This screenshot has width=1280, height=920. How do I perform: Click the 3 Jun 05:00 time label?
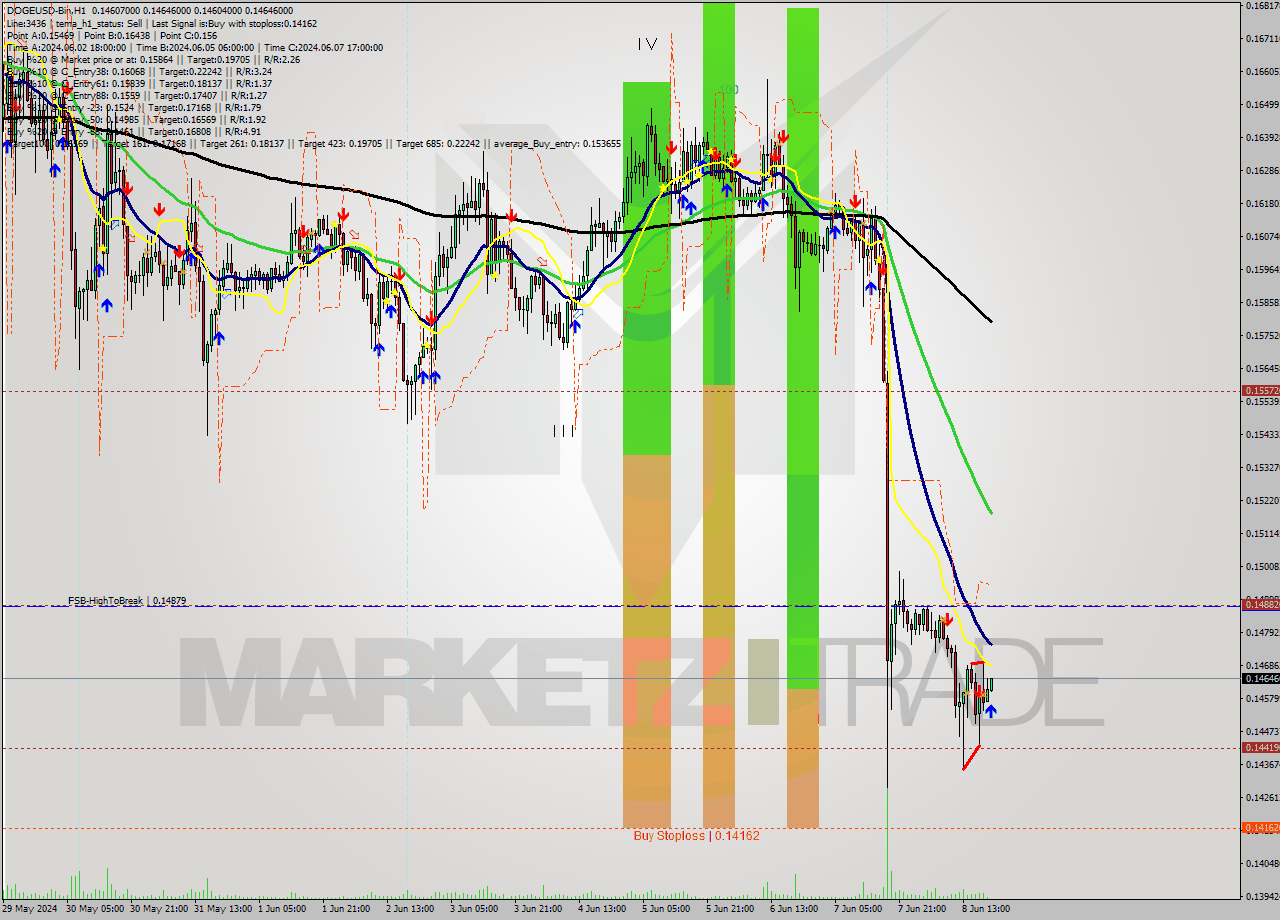474,909
